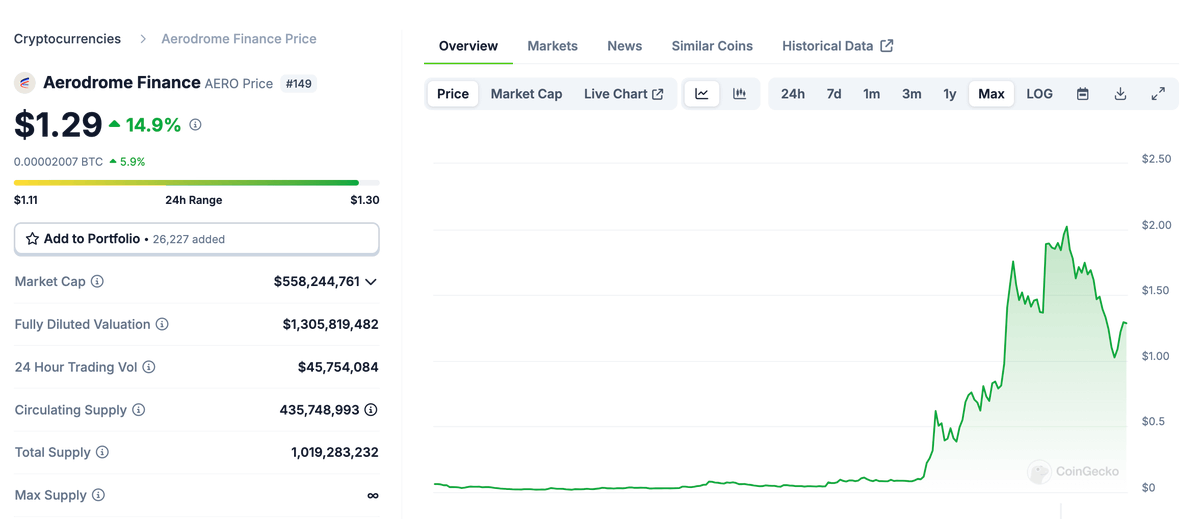The height and width of the screenshot is (519, 1200).
Task: Open the calendar date range picker
Action: [1082, 94]
